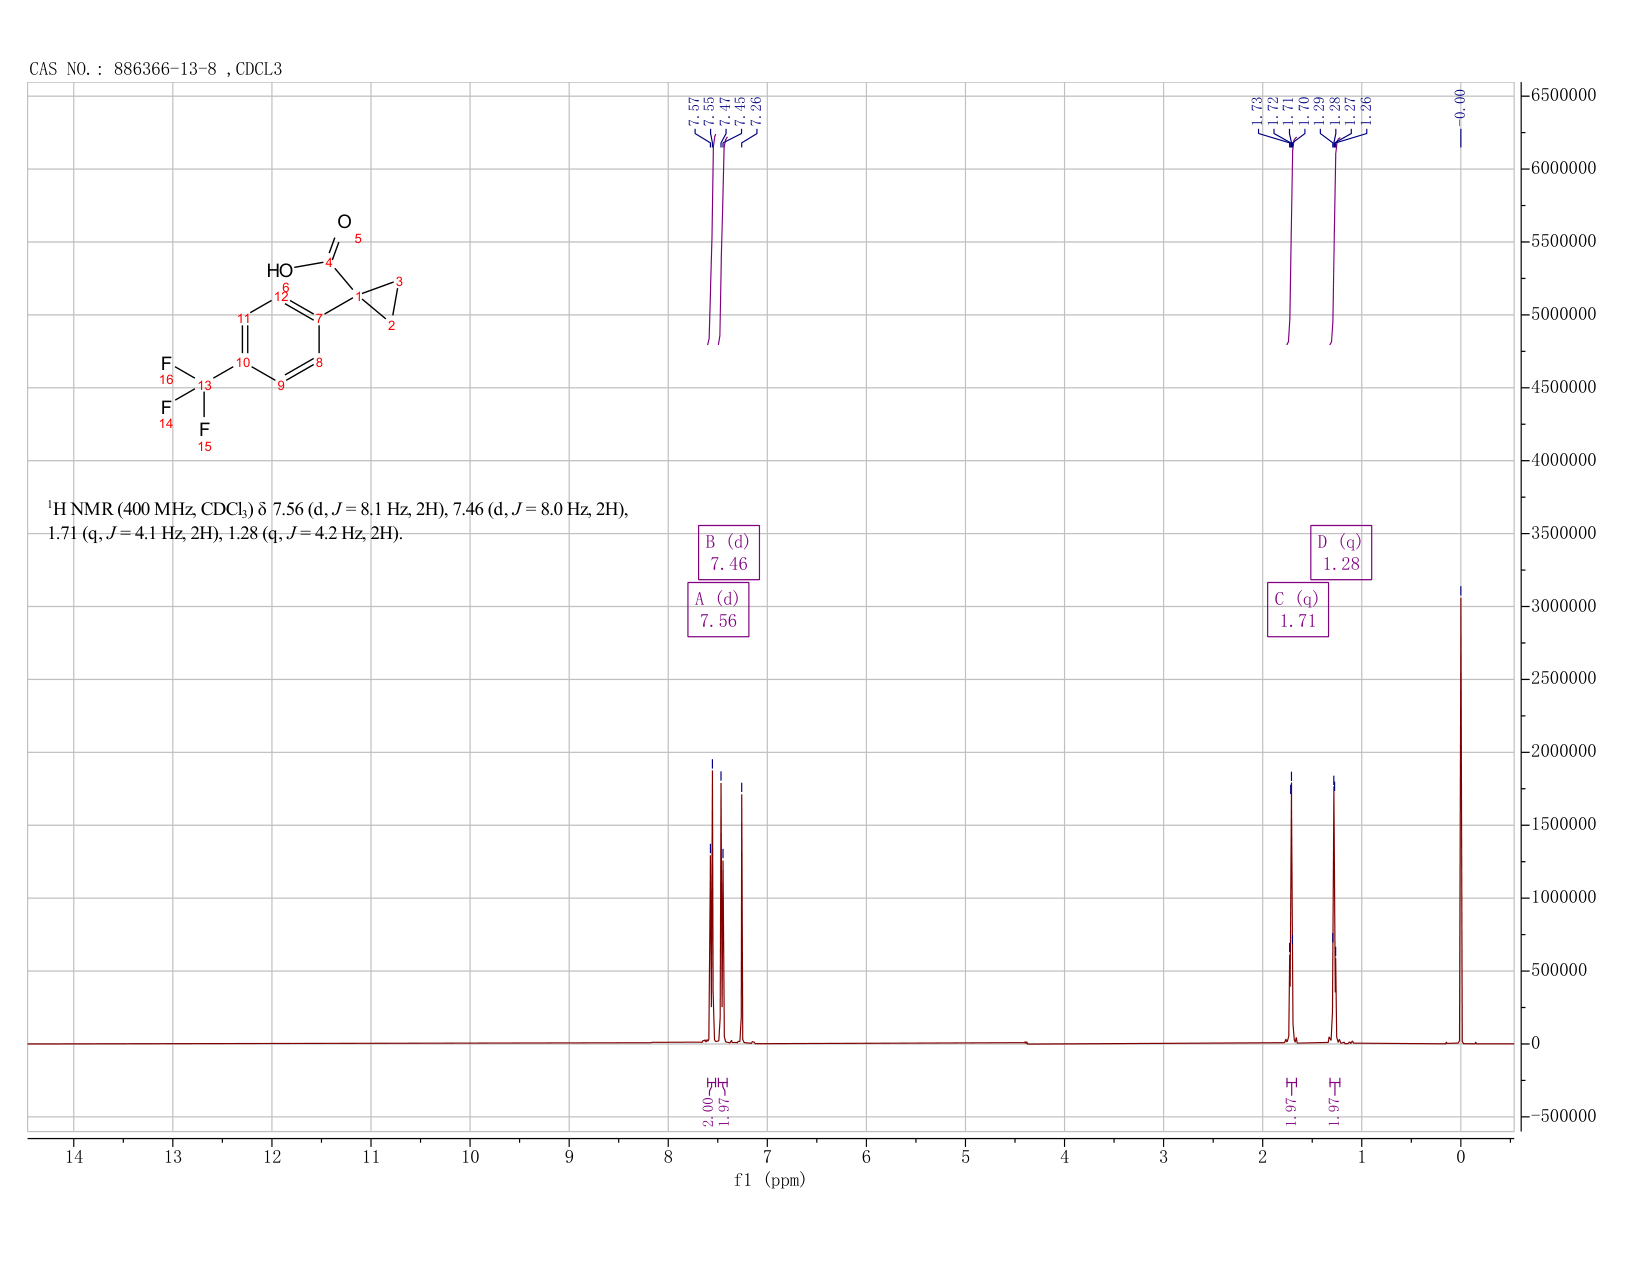Image resolution: width=1650 pixels, height=1275 pixels.
Task: Click the A (d) 7.56 multiplet box
Action: 718,609
